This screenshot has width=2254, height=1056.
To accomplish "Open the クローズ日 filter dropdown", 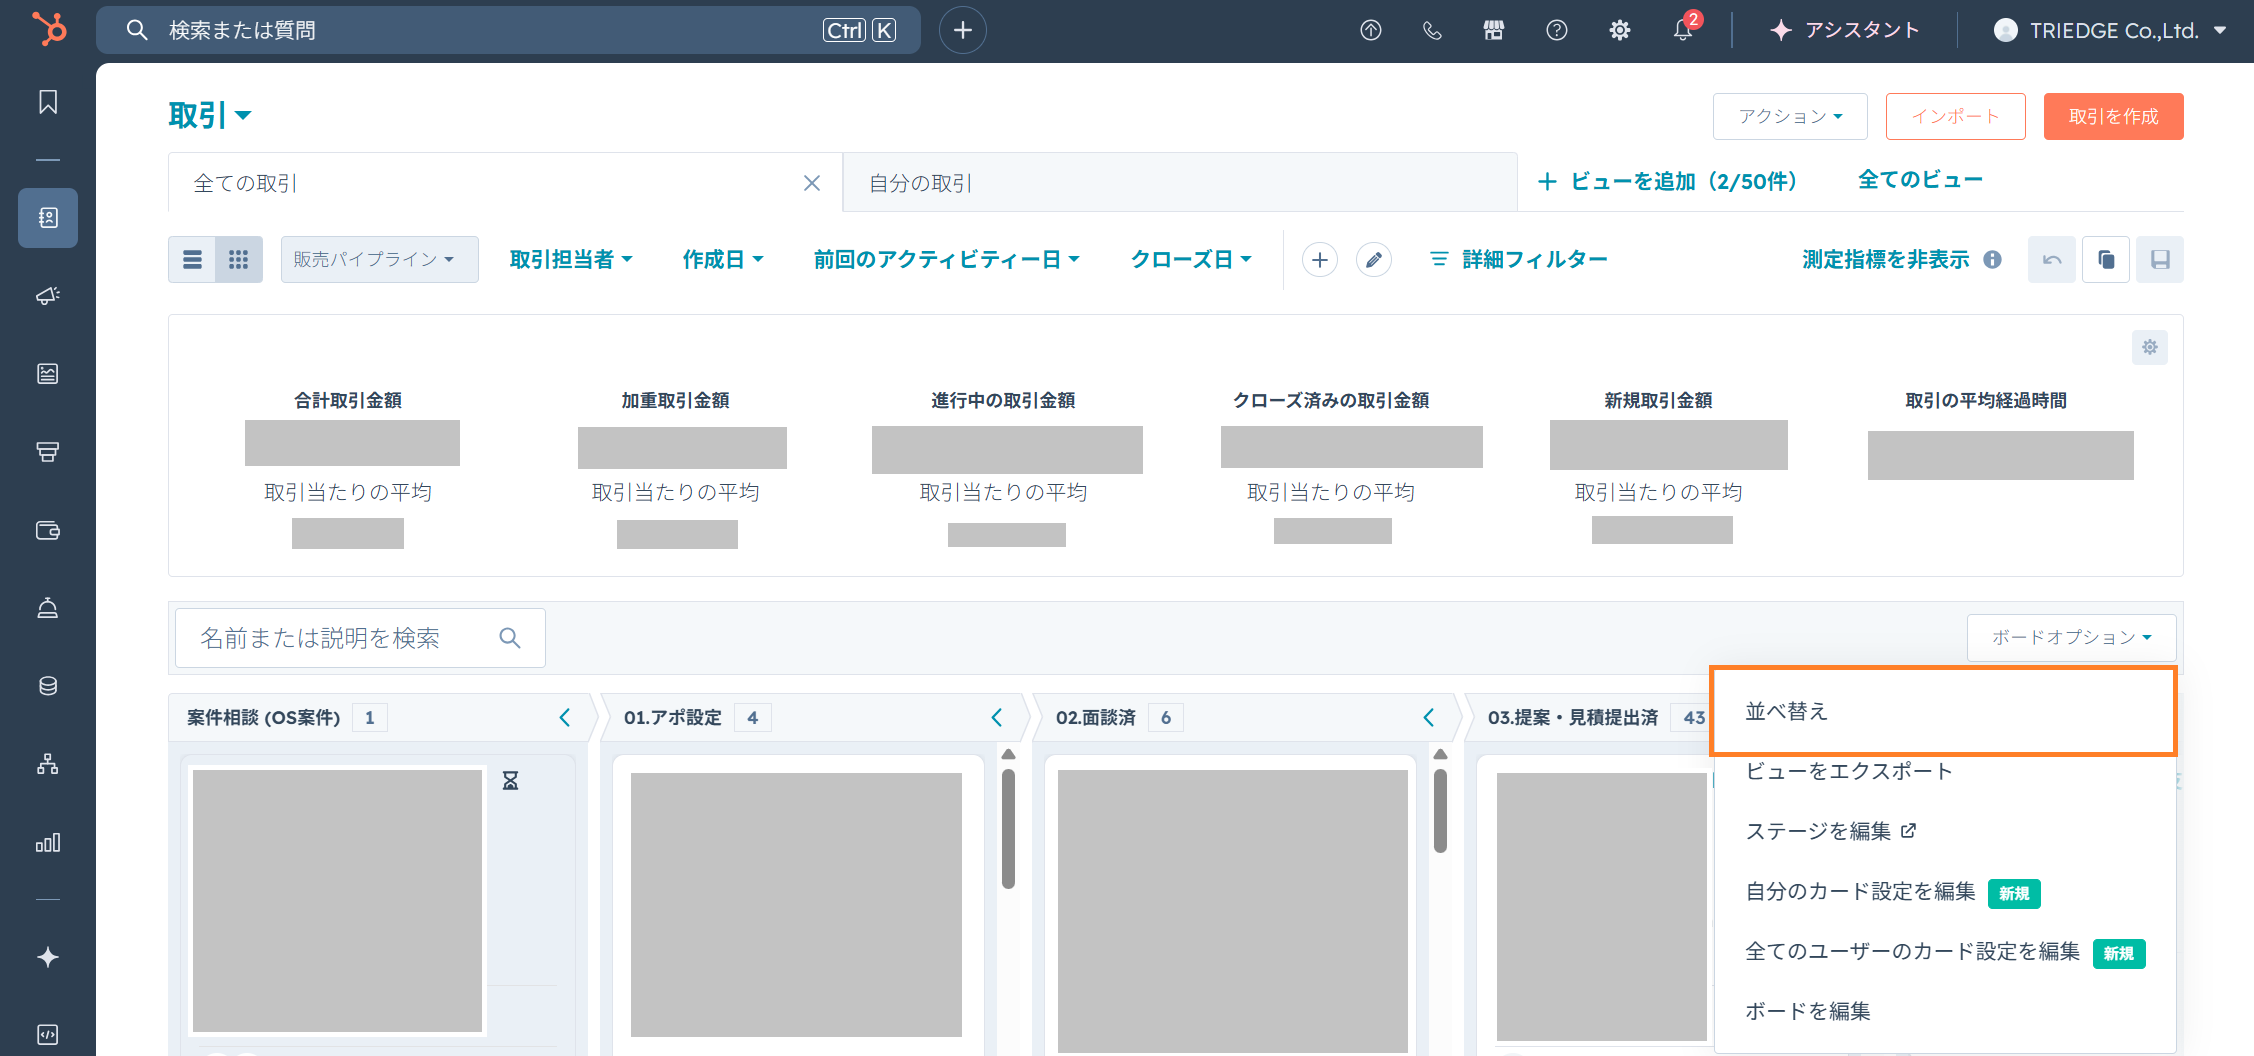I will (1191, 260).
